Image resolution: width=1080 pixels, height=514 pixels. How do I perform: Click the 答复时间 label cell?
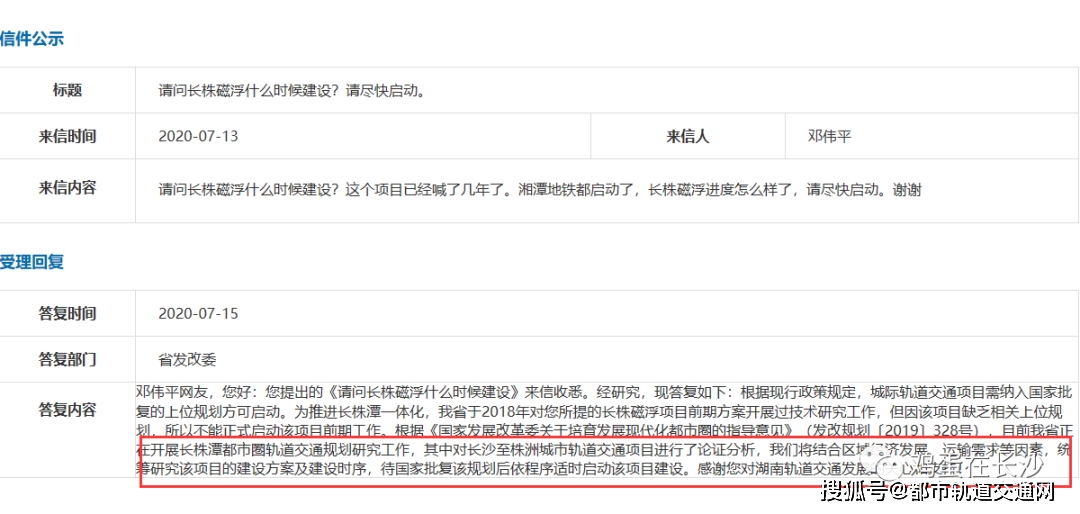pos(67,313)
